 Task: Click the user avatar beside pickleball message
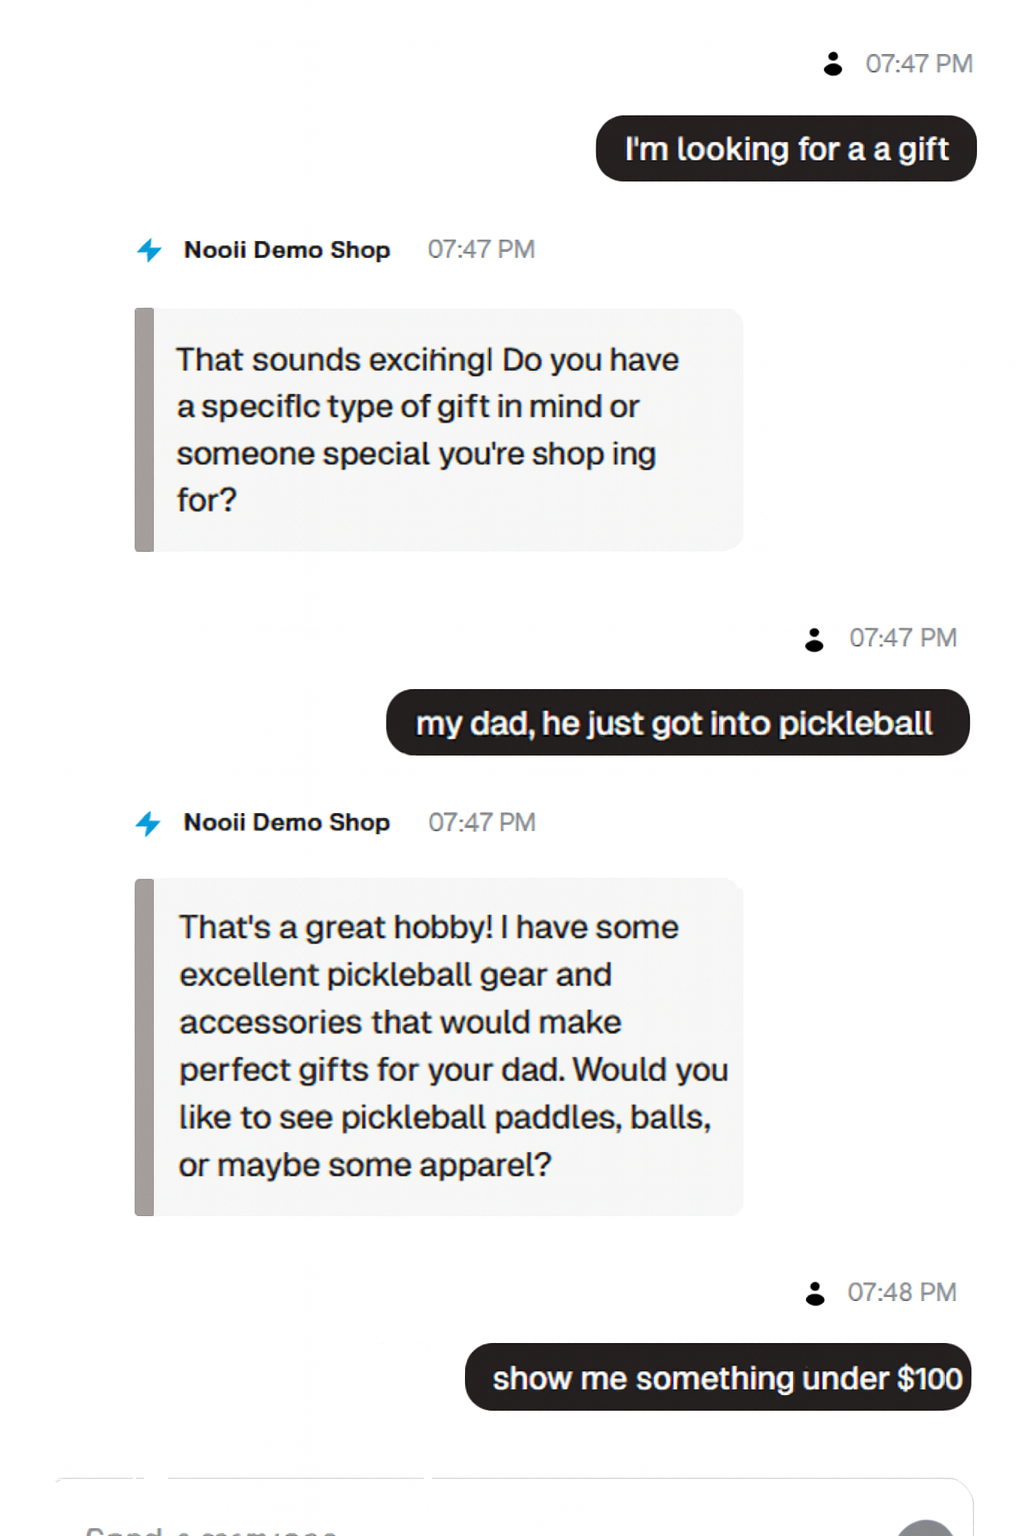click(x=814, y=639)
